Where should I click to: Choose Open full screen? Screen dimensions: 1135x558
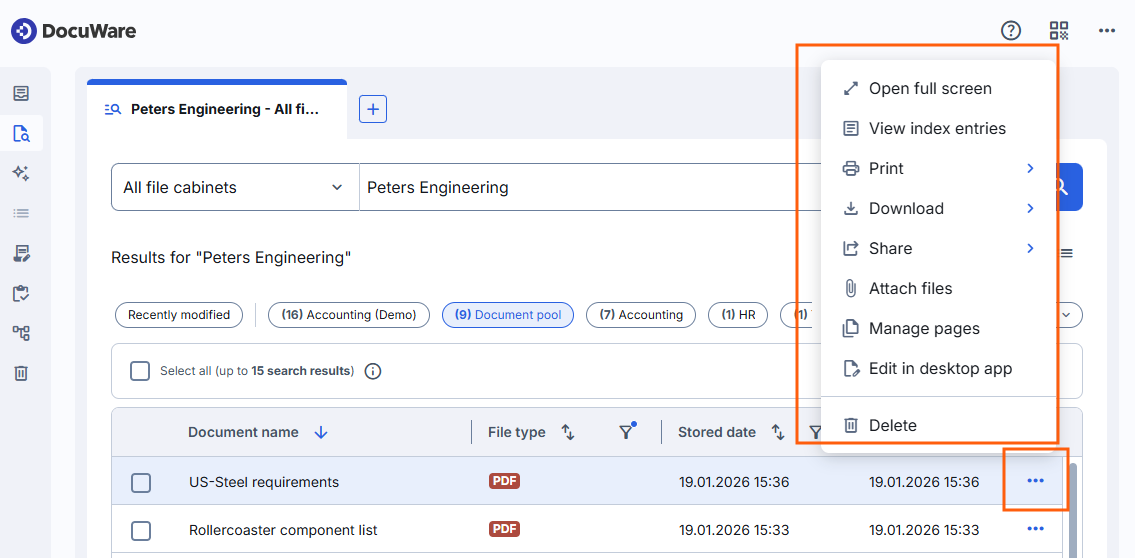[x=939, y=88]
